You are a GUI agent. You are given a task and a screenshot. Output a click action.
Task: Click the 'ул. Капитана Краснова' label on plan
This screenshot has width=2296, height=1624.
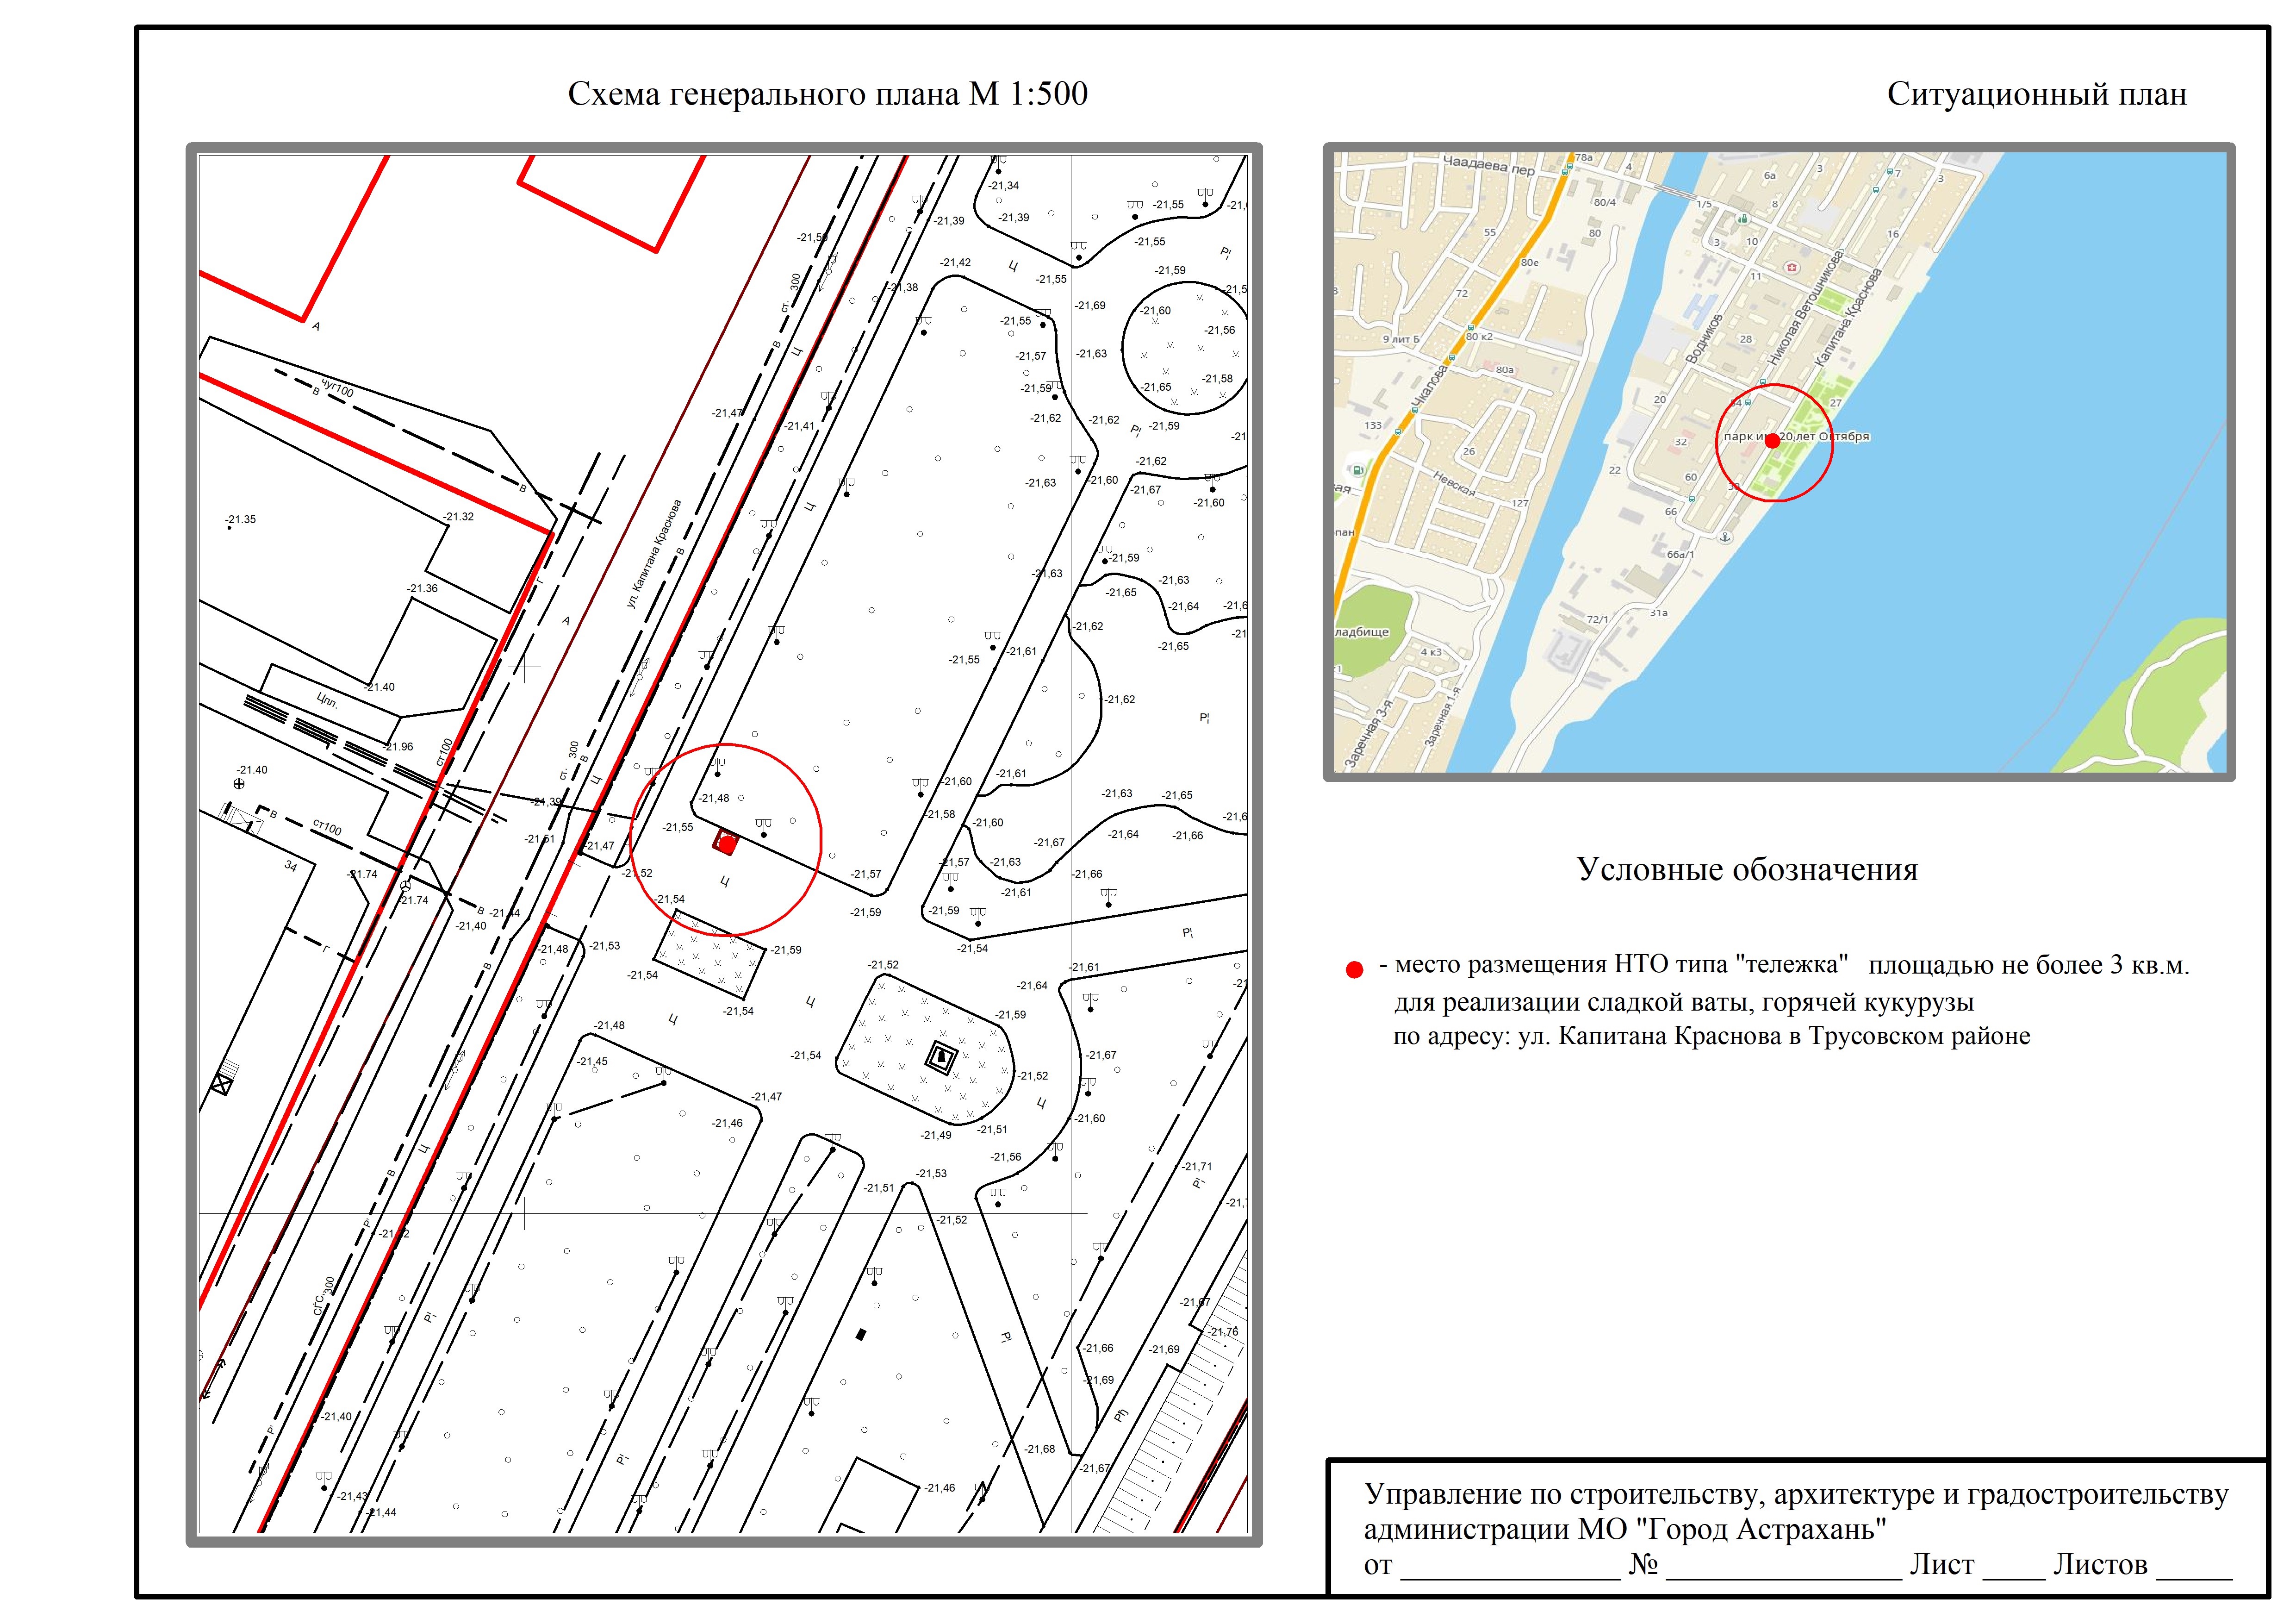(655, 554)
